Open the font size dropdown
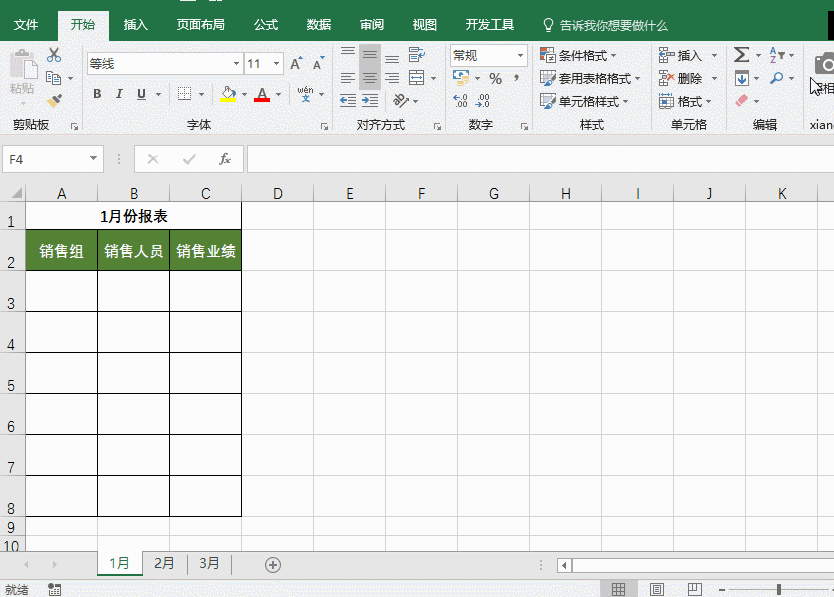834x597 pixels. coord(275,62)
